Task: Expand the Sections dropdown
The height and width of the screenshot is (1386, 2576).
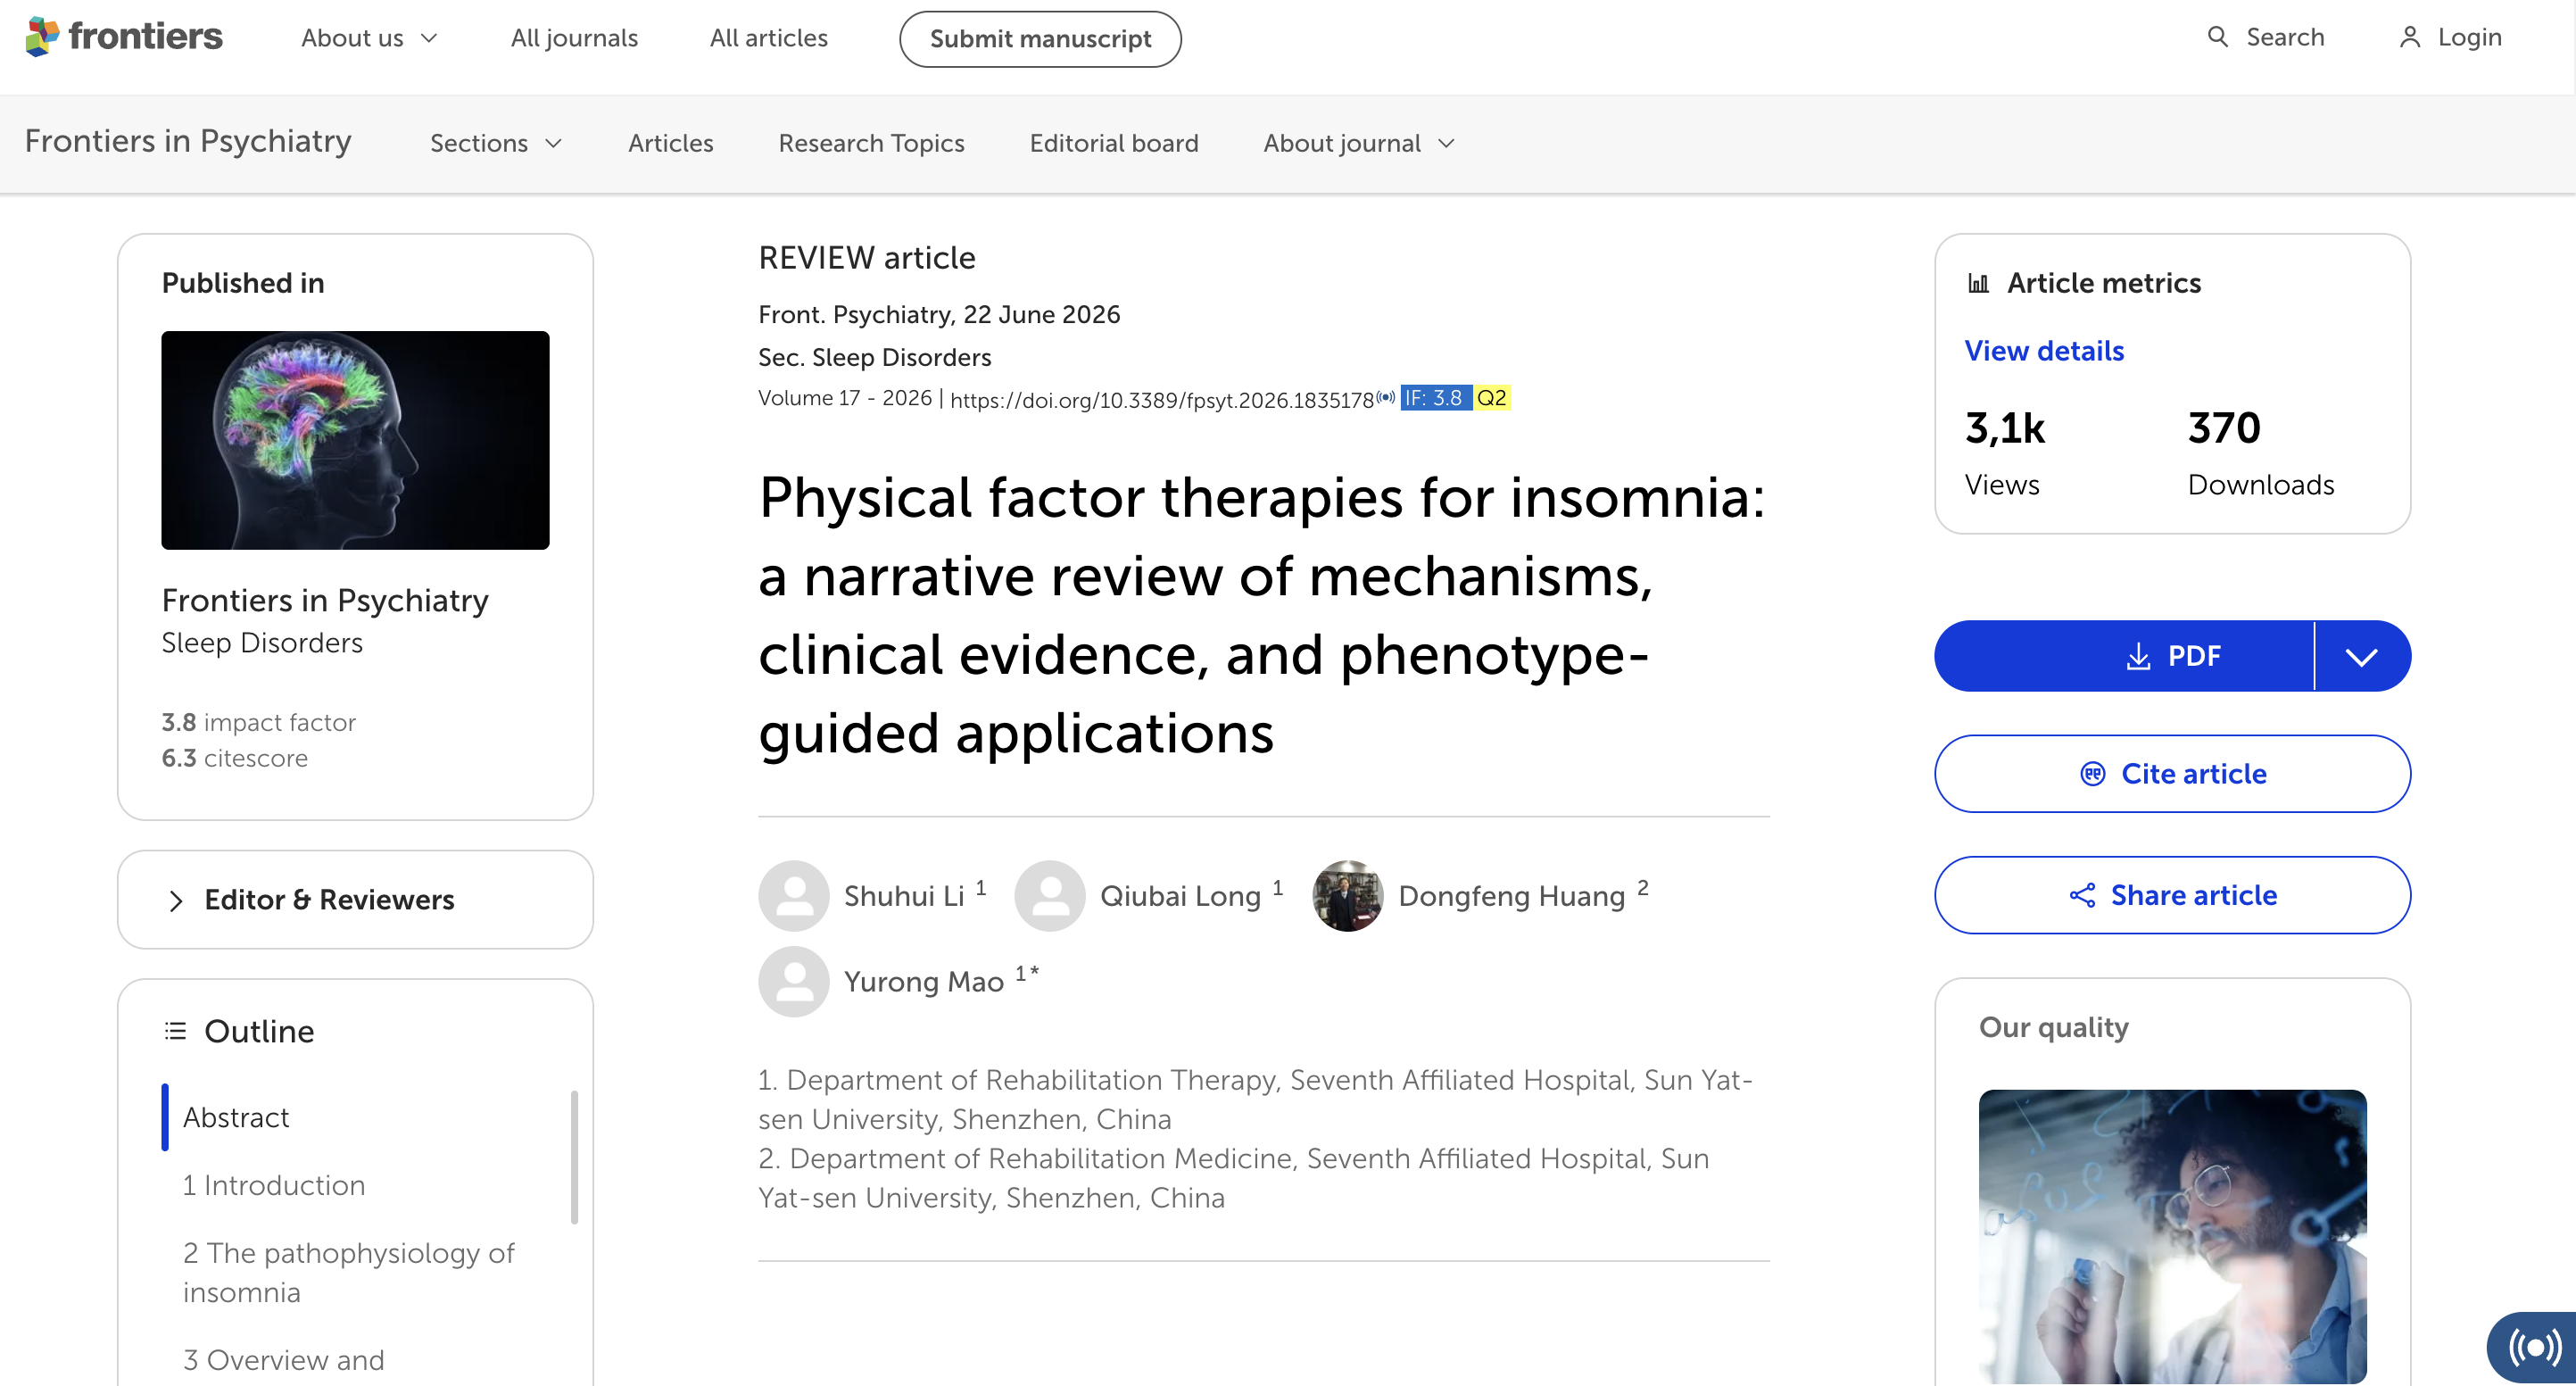Action: pos(496,143)
